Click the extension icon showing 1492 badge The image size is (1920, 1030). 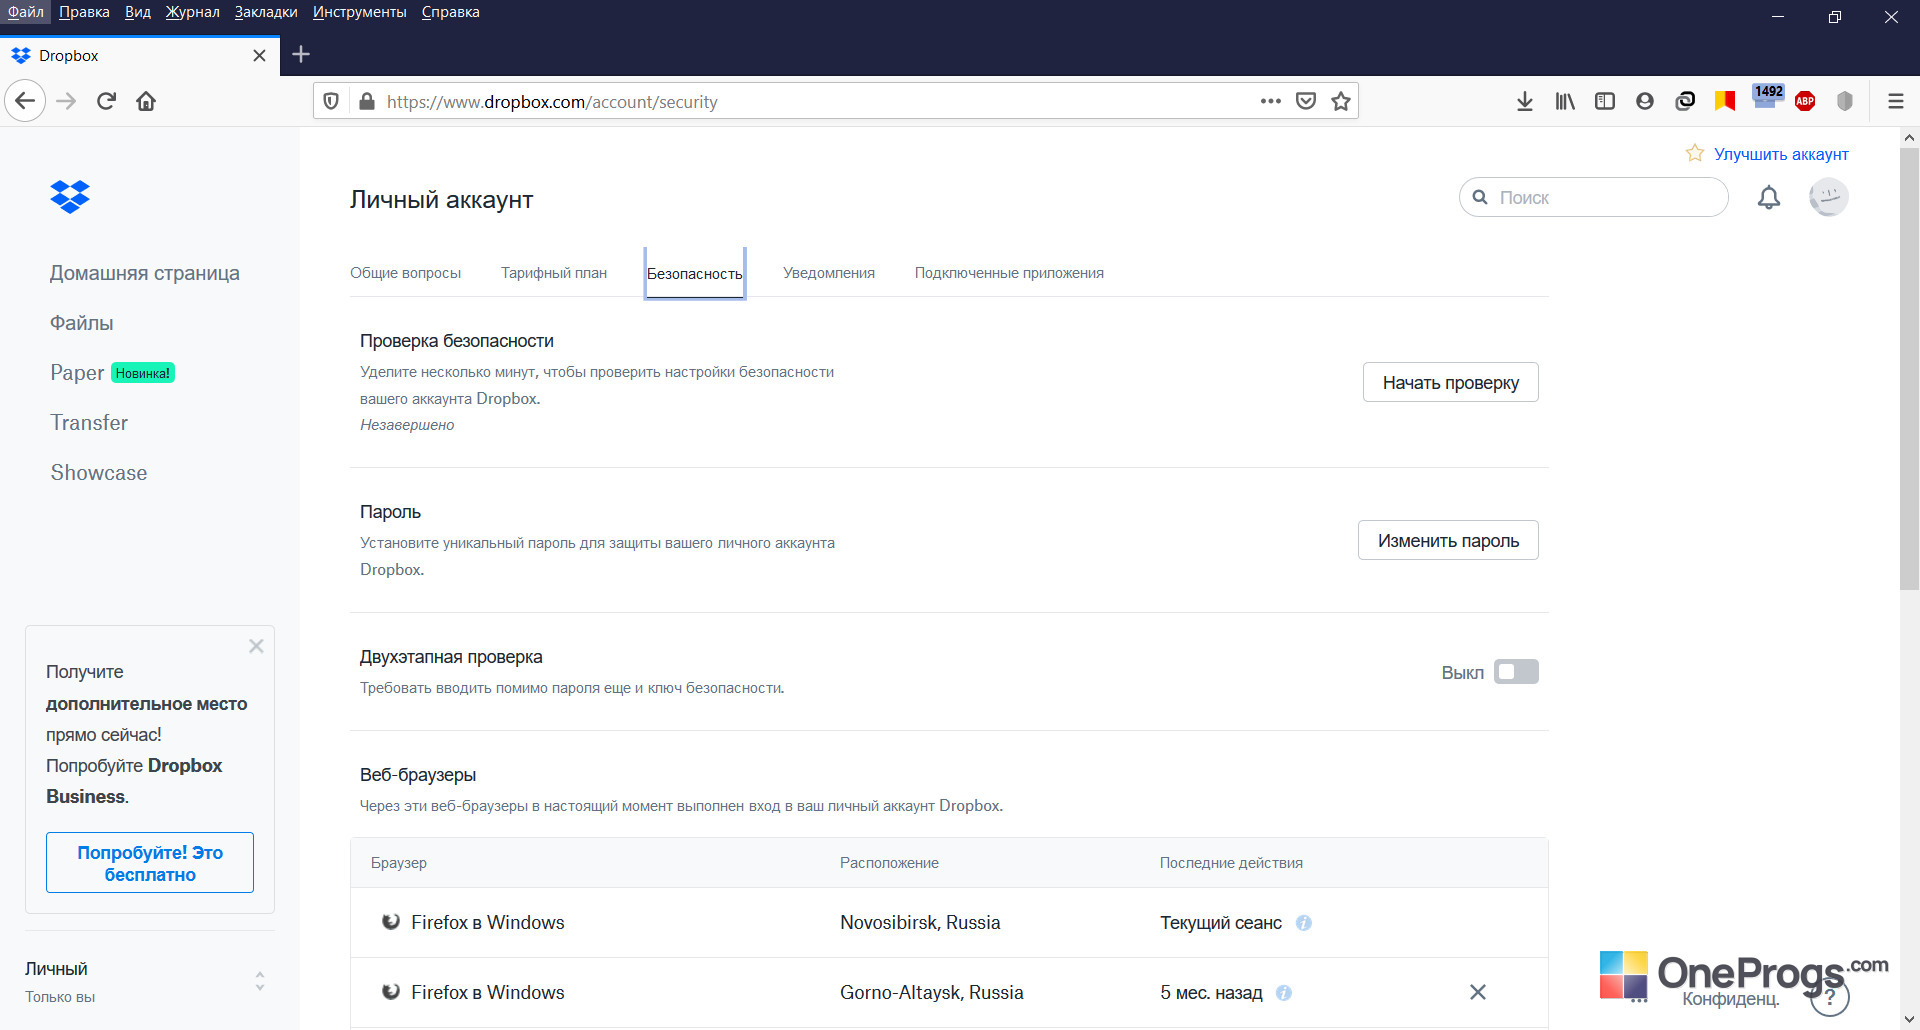point(1767,98)
